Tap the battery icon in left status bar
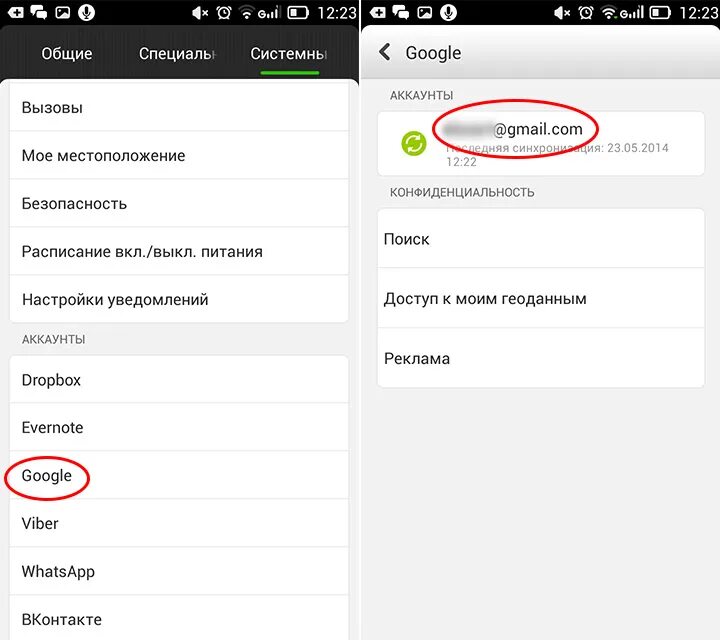The height and width of the screenshot is (640, 720). [298, 12]
